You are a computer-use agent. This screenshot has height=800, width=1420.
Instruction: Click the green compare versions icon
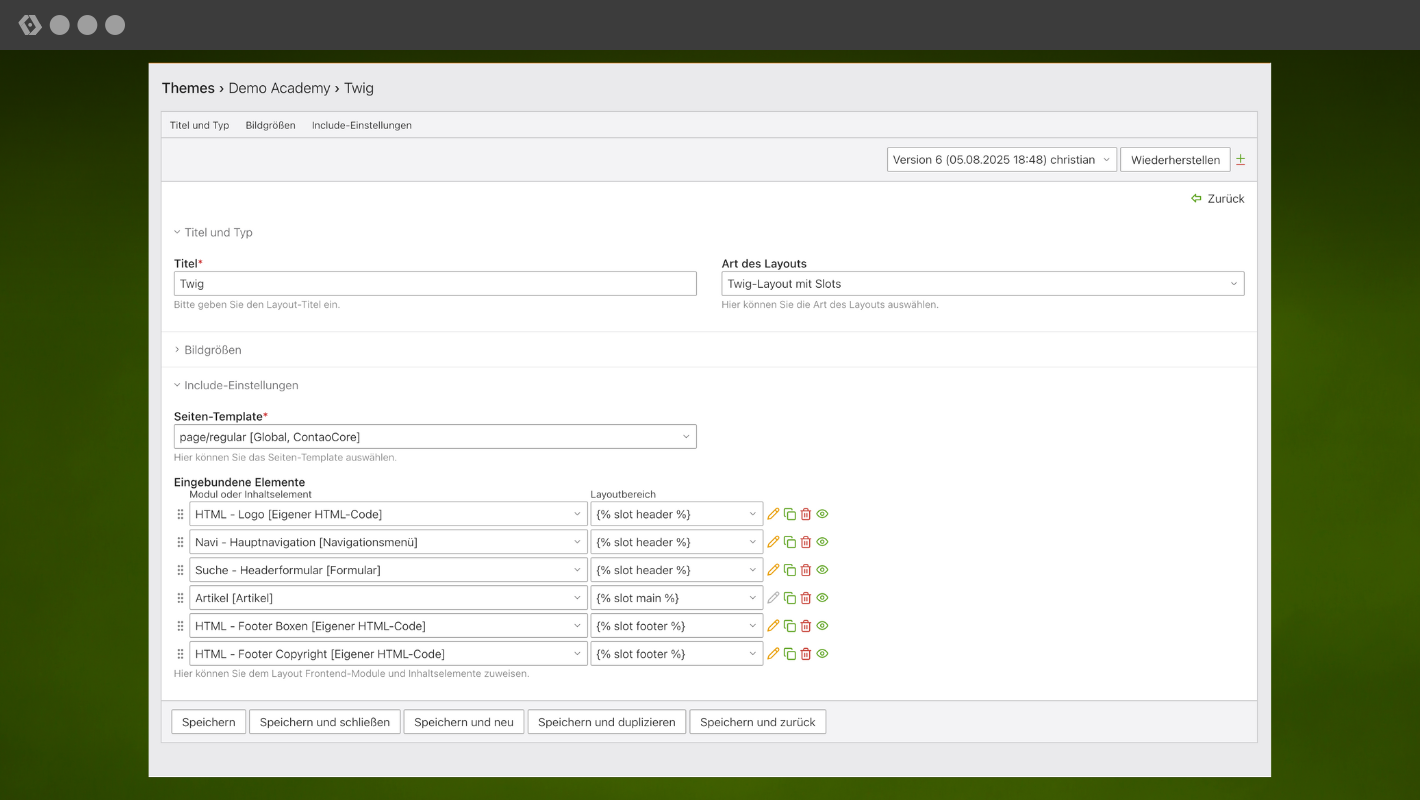pos(1240,160)
